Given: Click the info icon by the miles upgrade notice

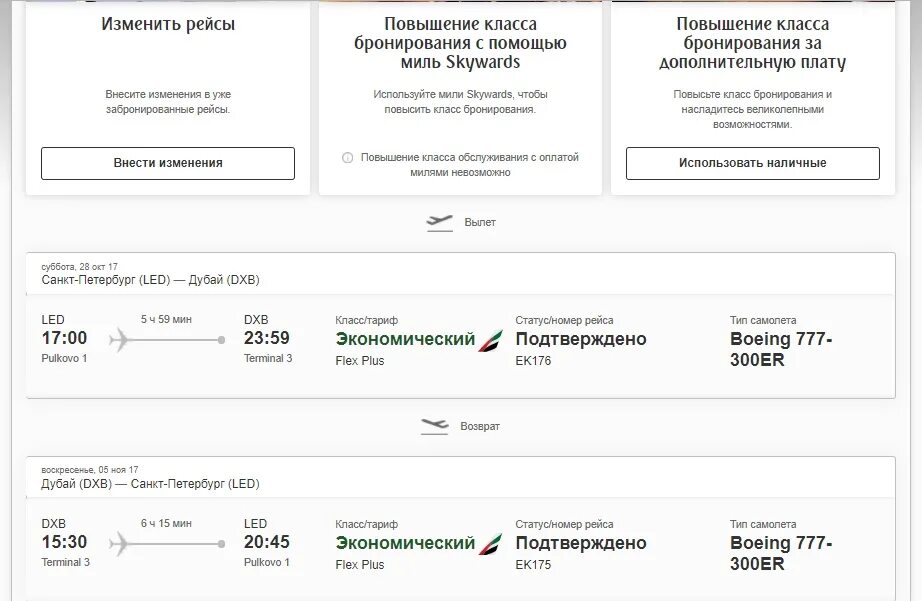Looking at the screenshot, I should (348, 158).
